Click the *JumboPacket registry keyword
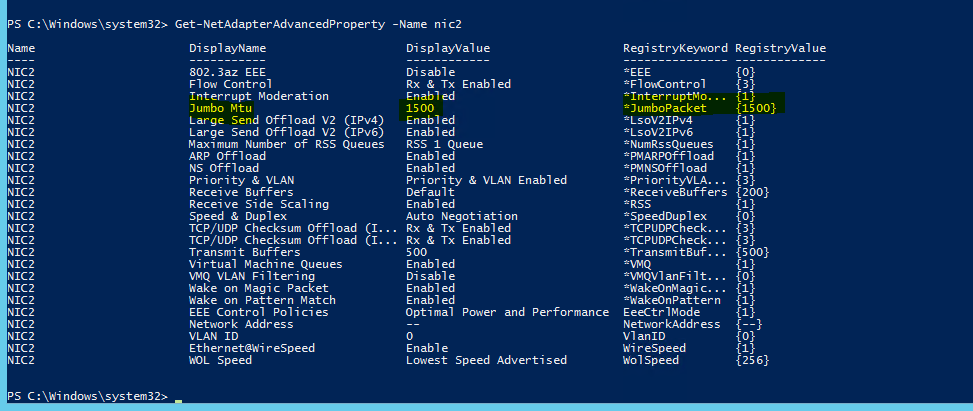 (666, 108)
